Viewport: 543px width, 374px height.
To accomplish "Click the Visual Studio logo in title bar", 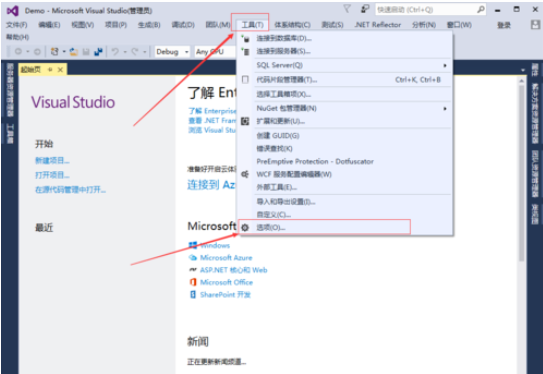I will point(12,11).
